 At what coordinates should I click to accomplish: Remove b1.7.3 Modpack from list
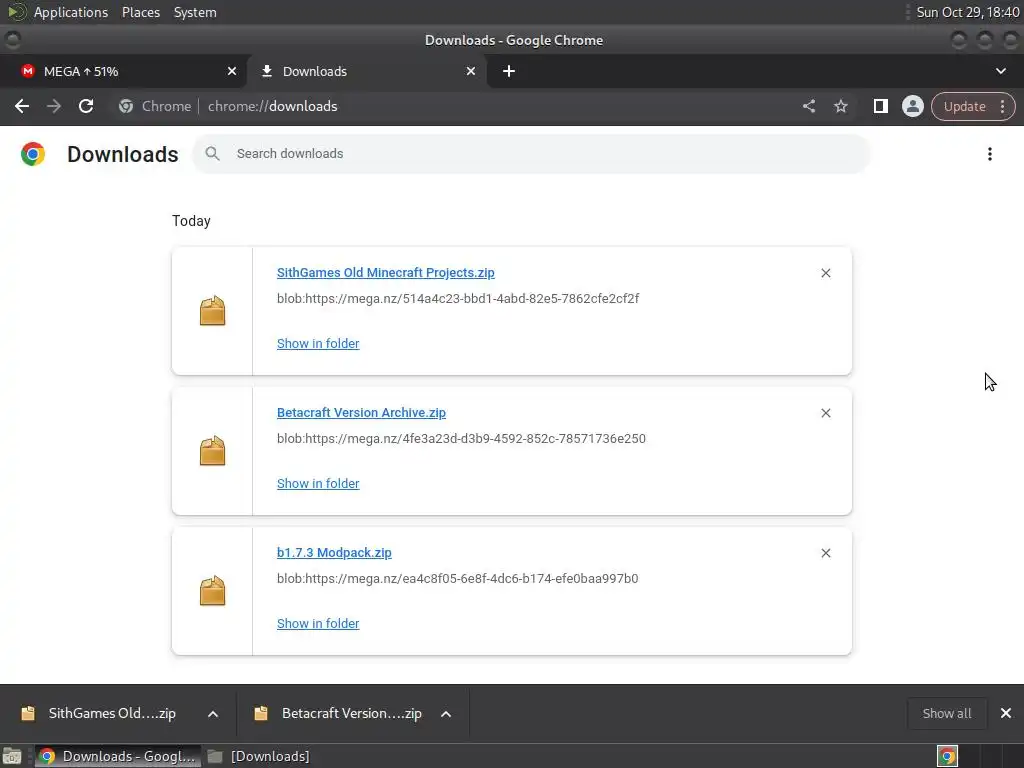tap(826, 553)
